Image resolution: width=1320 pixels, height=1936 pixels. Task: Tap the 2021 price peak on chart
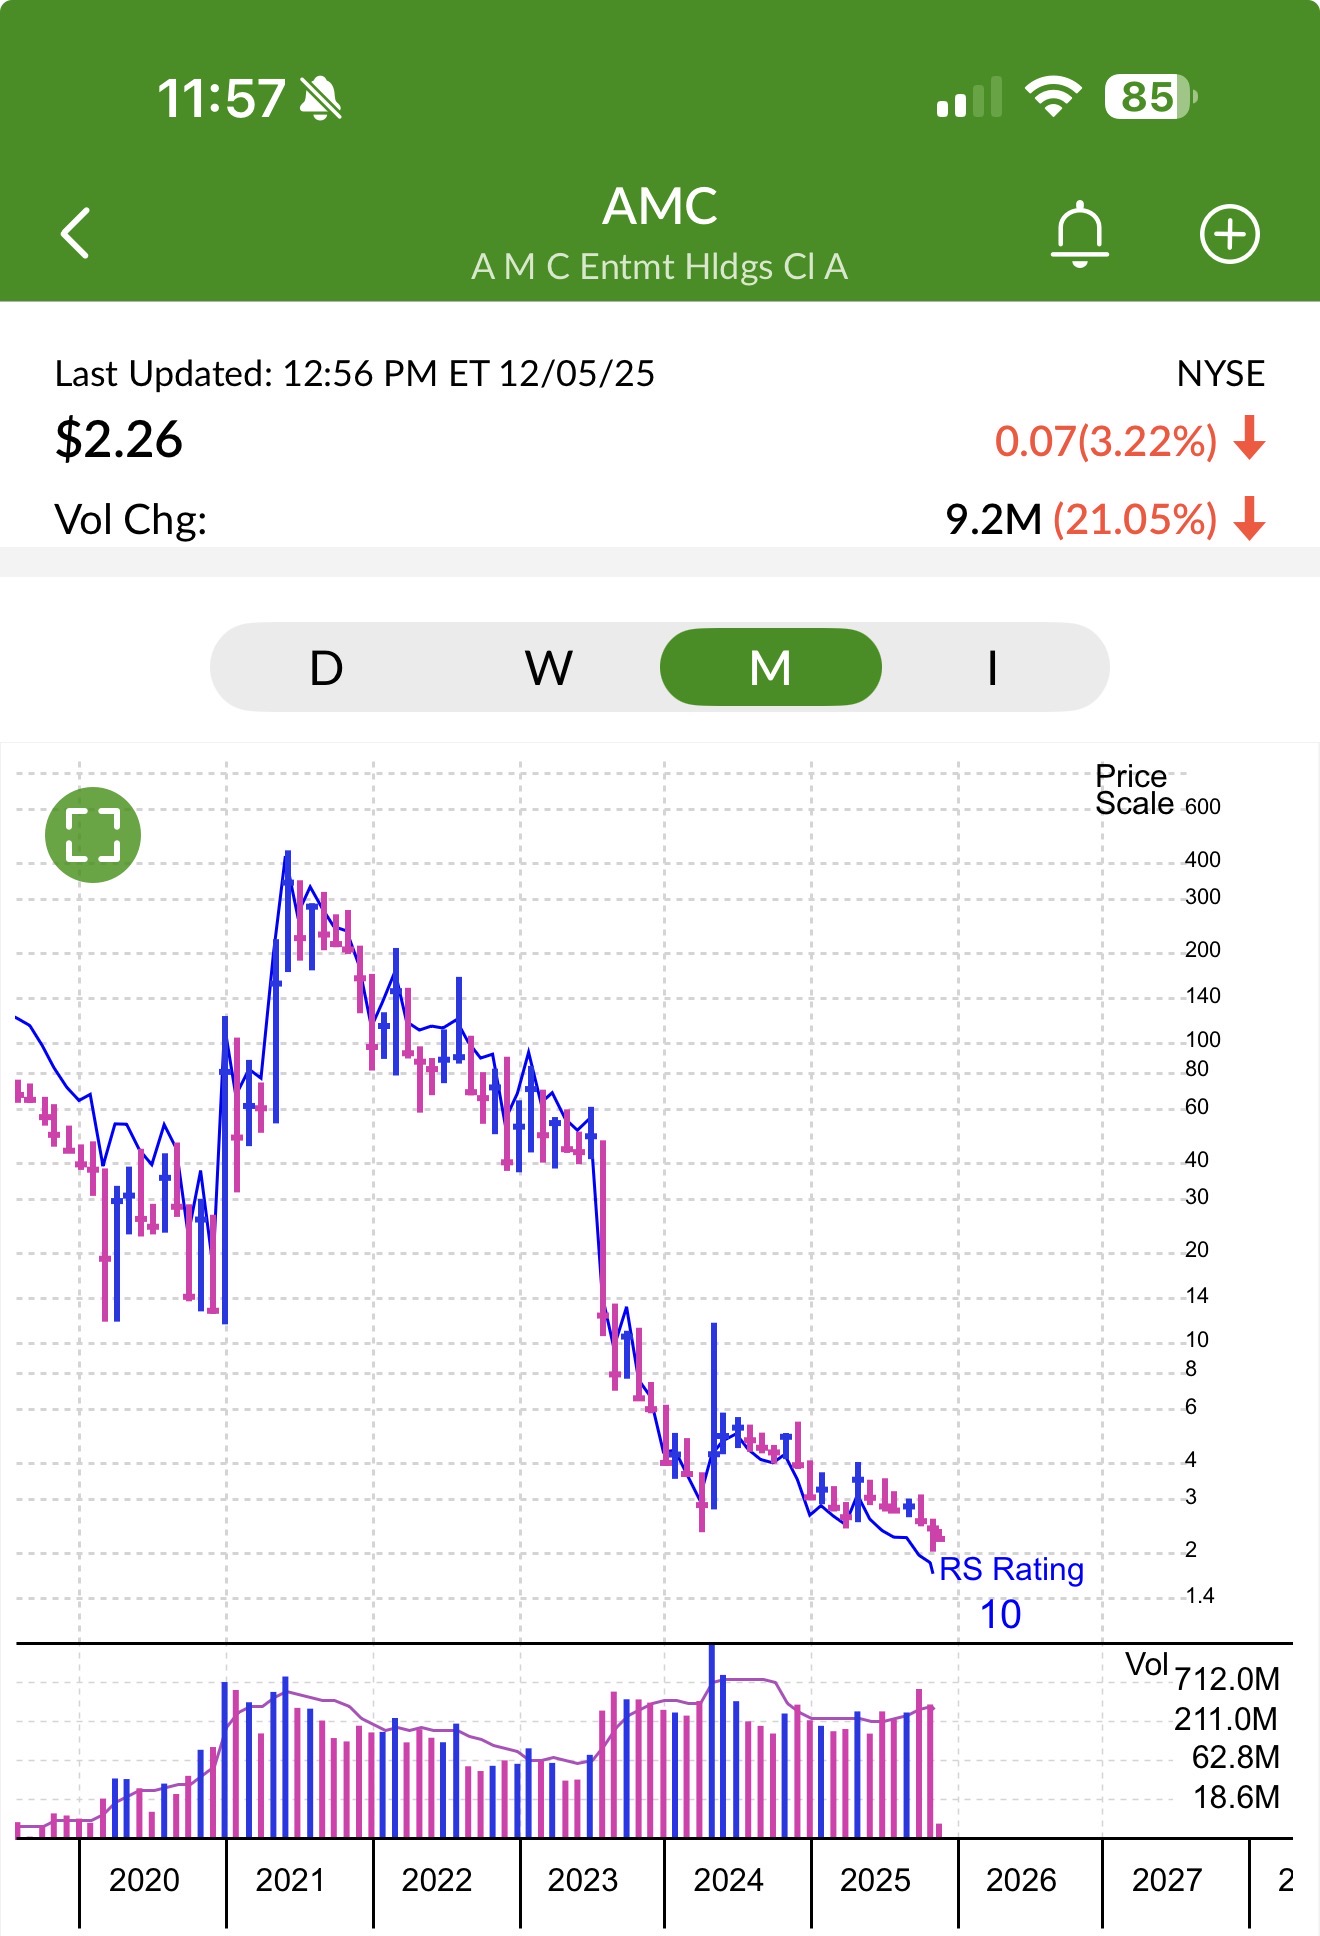click(287, 856)
